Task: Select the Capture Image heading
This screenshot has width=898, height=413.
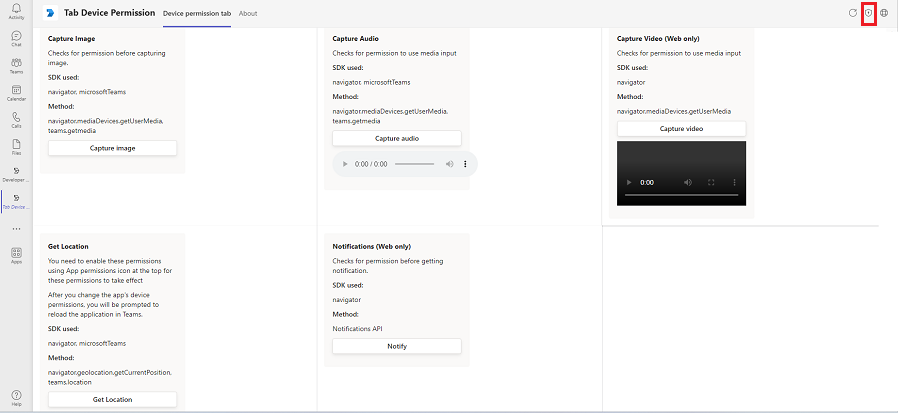Action: pyautogui.click(x=72, y=38)
